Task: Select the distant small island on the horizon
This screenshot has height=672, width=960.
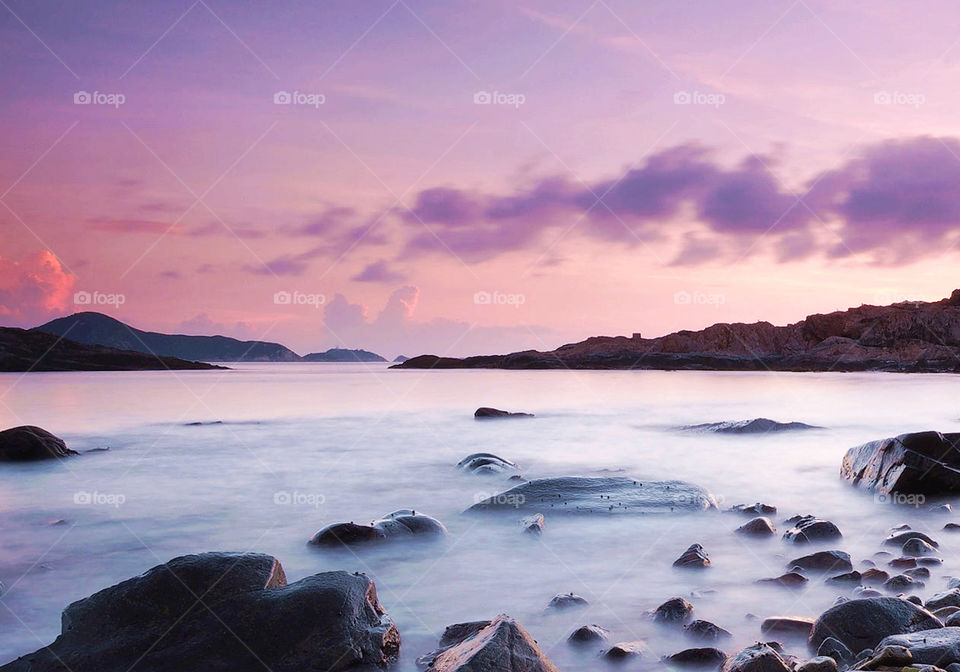Action: (343, 355)
